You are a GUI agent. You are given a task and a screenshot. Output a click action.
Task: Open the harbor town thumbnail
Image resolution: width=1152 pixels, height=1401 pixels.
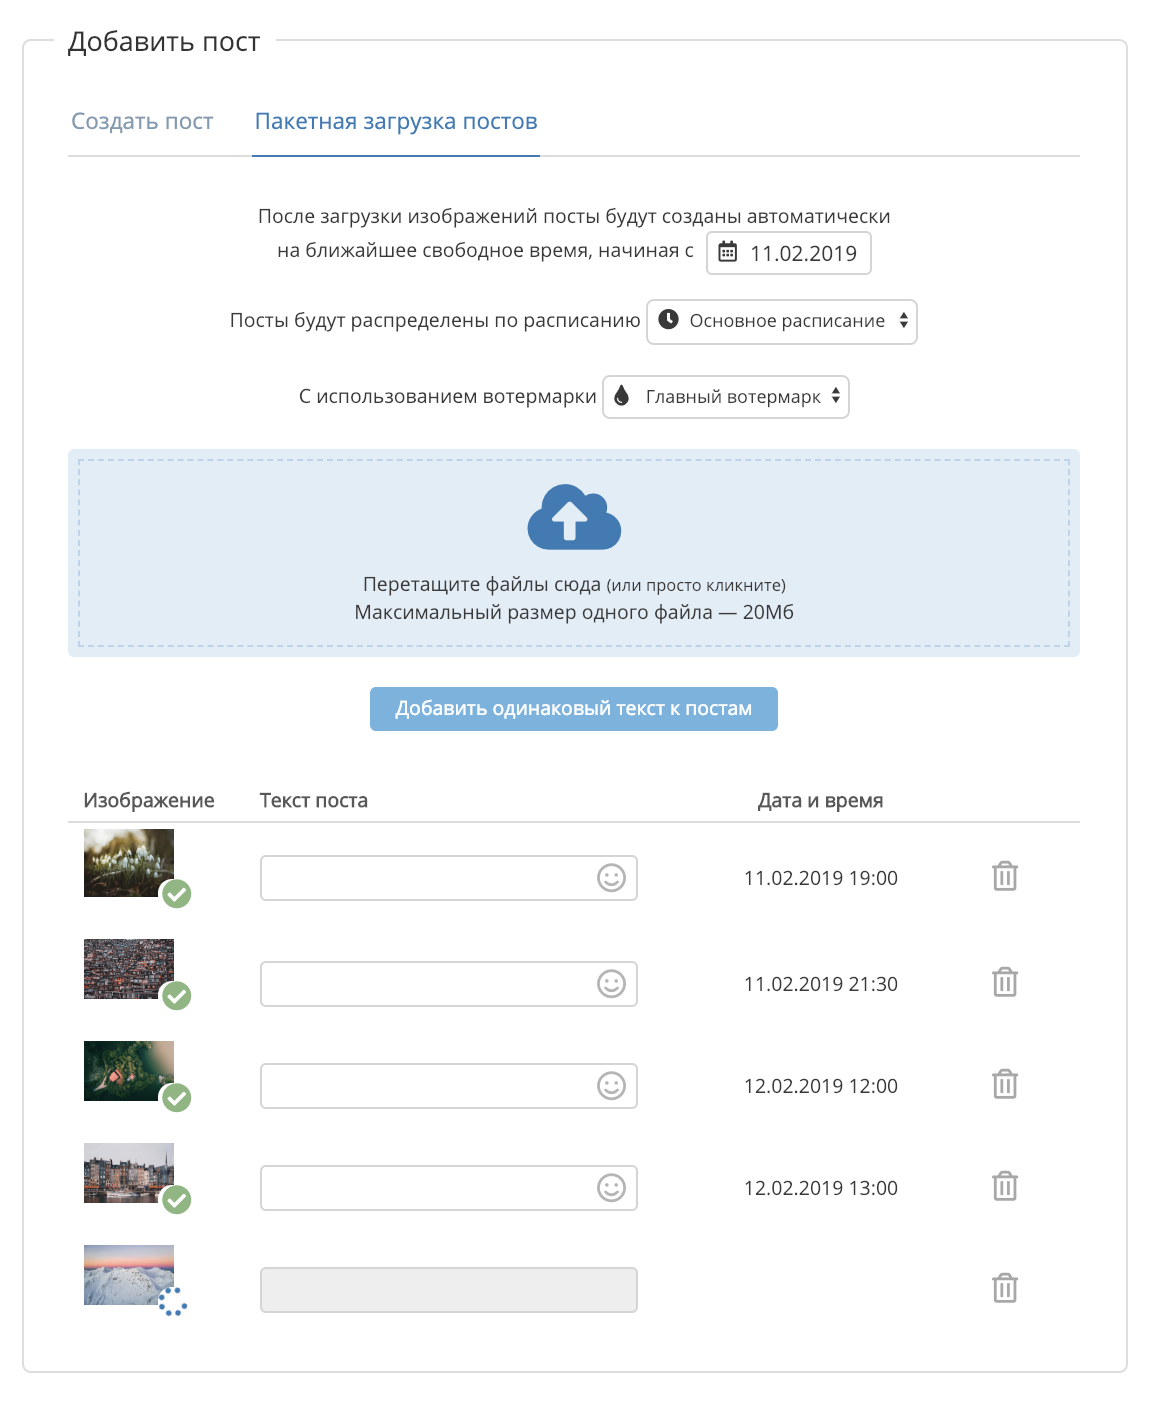(x=129, y=1173)
